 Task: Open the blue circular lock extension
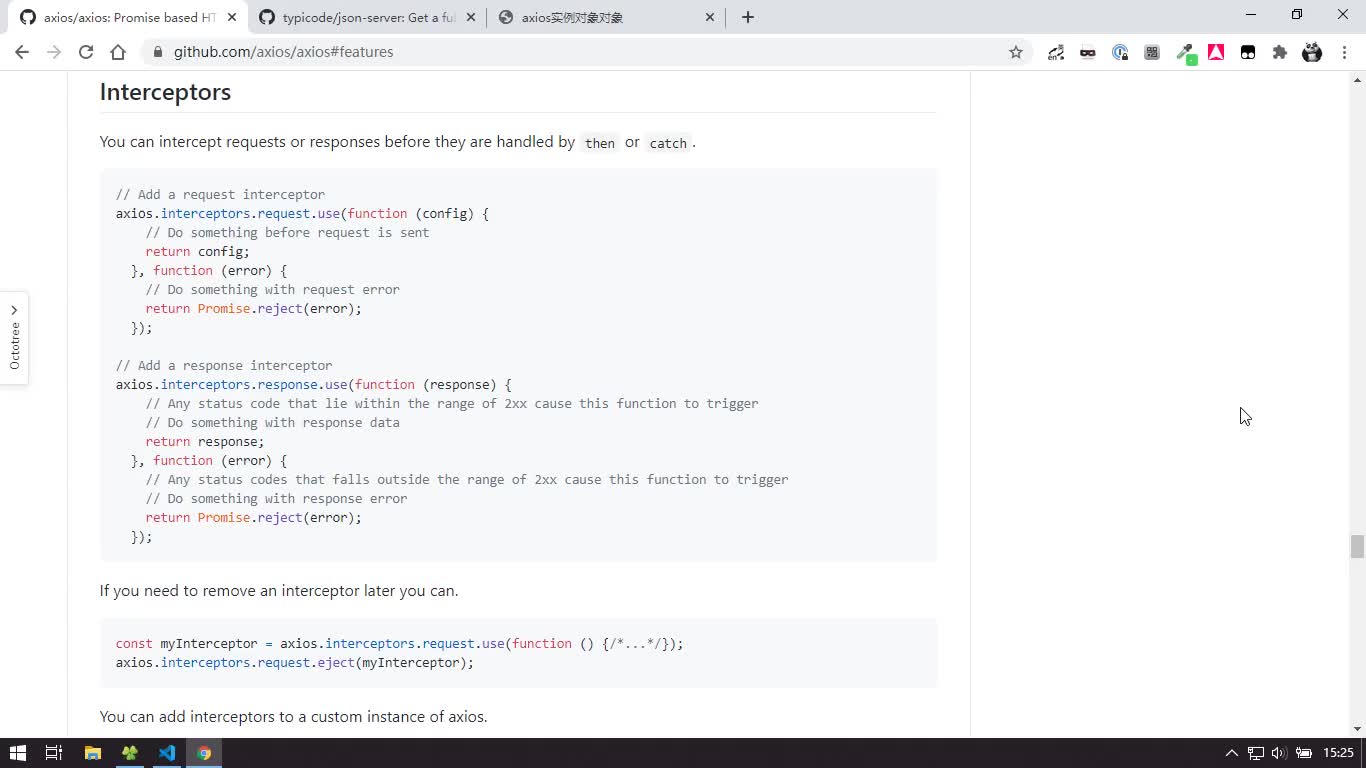click(x=1120, y=52)
